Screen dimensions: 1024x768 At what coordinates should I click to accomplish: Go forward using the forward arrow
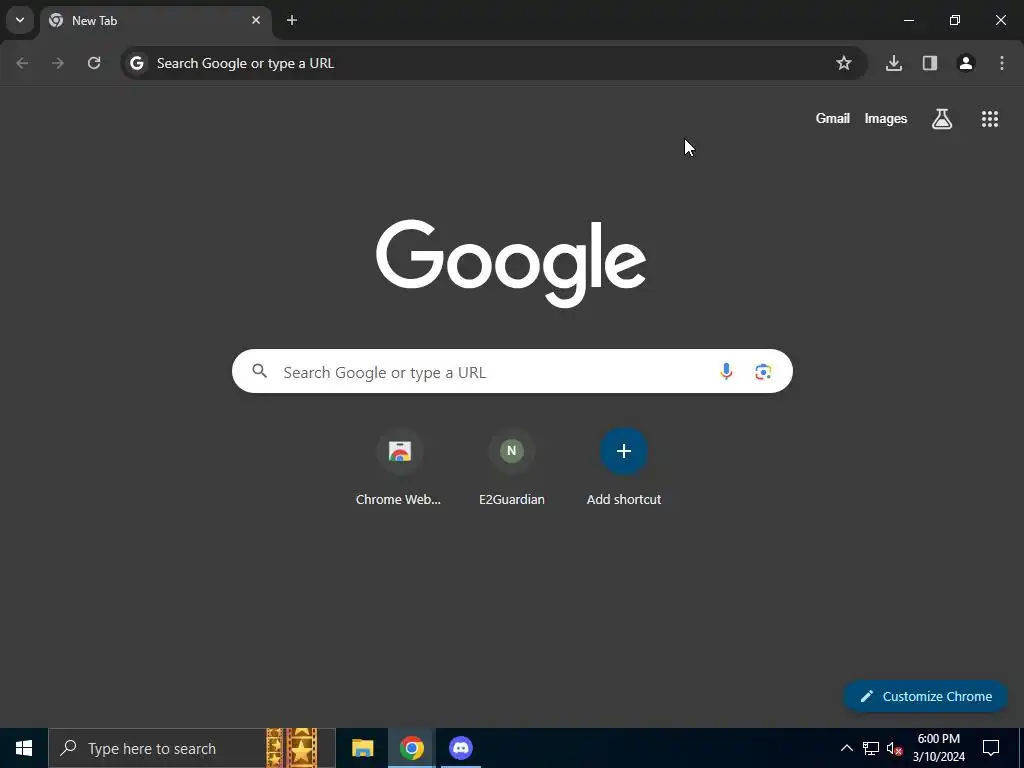[58, 63]
